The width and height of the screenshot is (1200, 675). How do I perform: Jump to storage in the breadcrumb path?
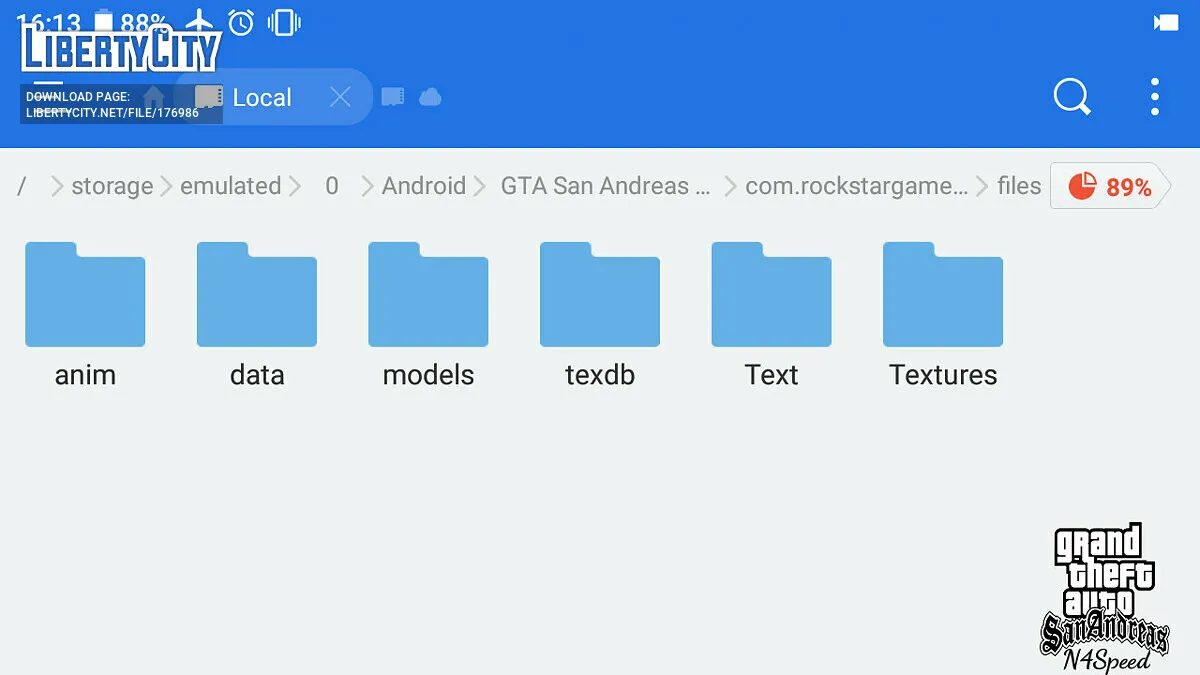(x=112, y=186)
